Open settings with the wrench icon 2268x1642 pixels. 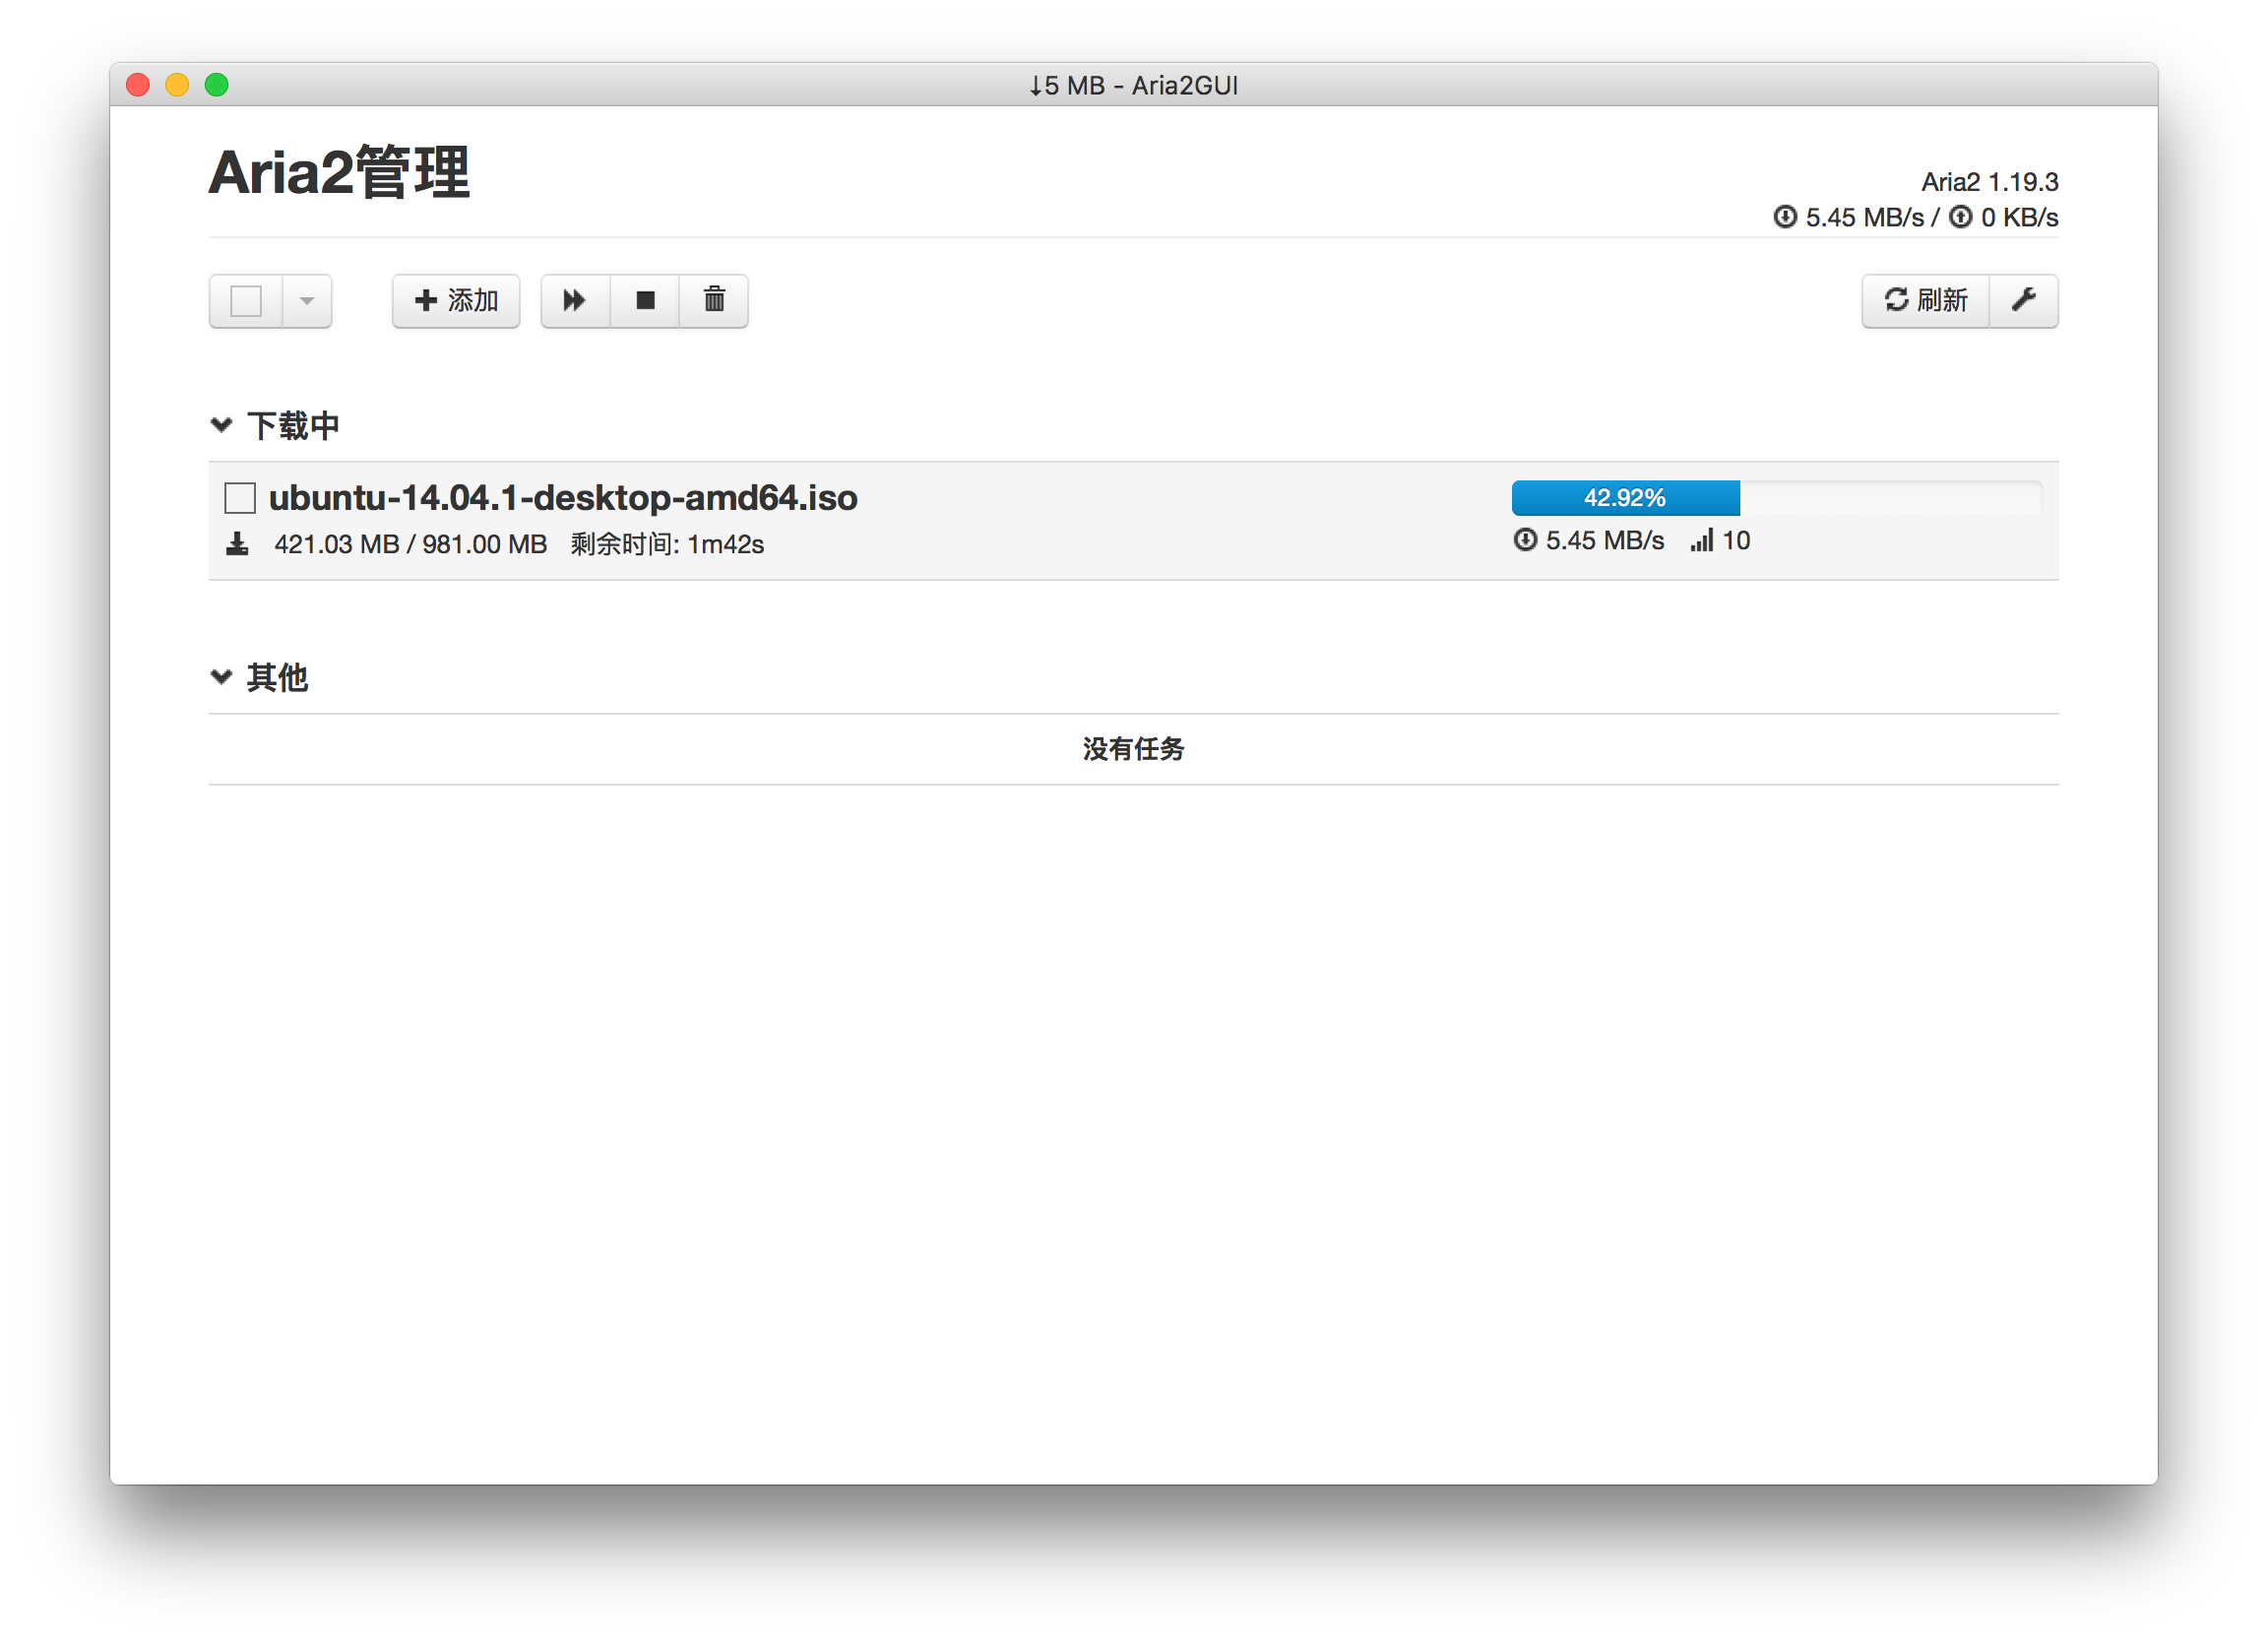(2023, 300)
